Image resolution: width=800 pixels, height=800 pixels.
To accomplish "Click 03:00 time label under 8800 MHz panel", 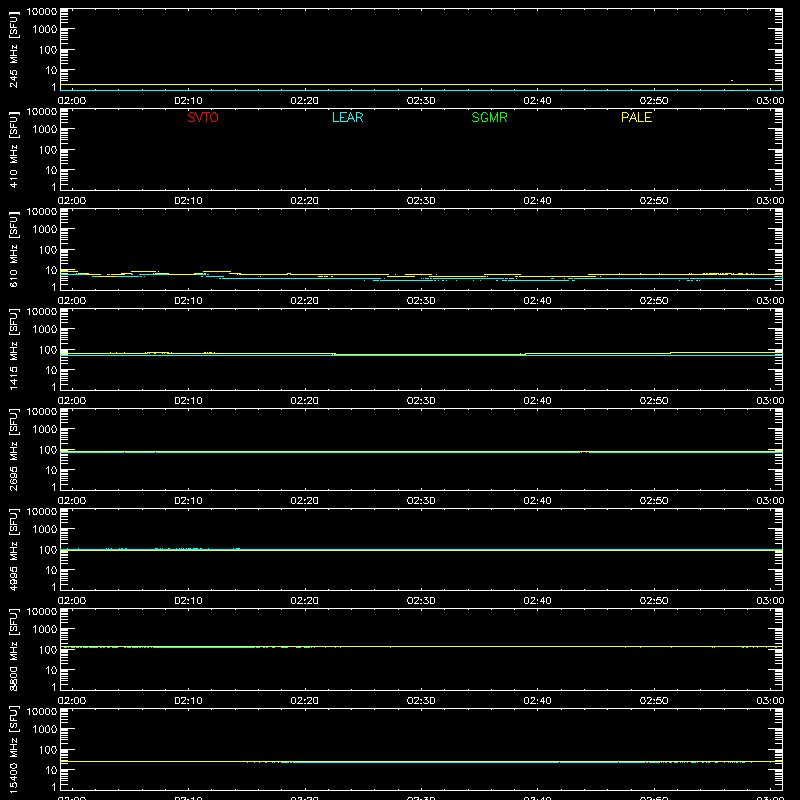I will point(770,701).
